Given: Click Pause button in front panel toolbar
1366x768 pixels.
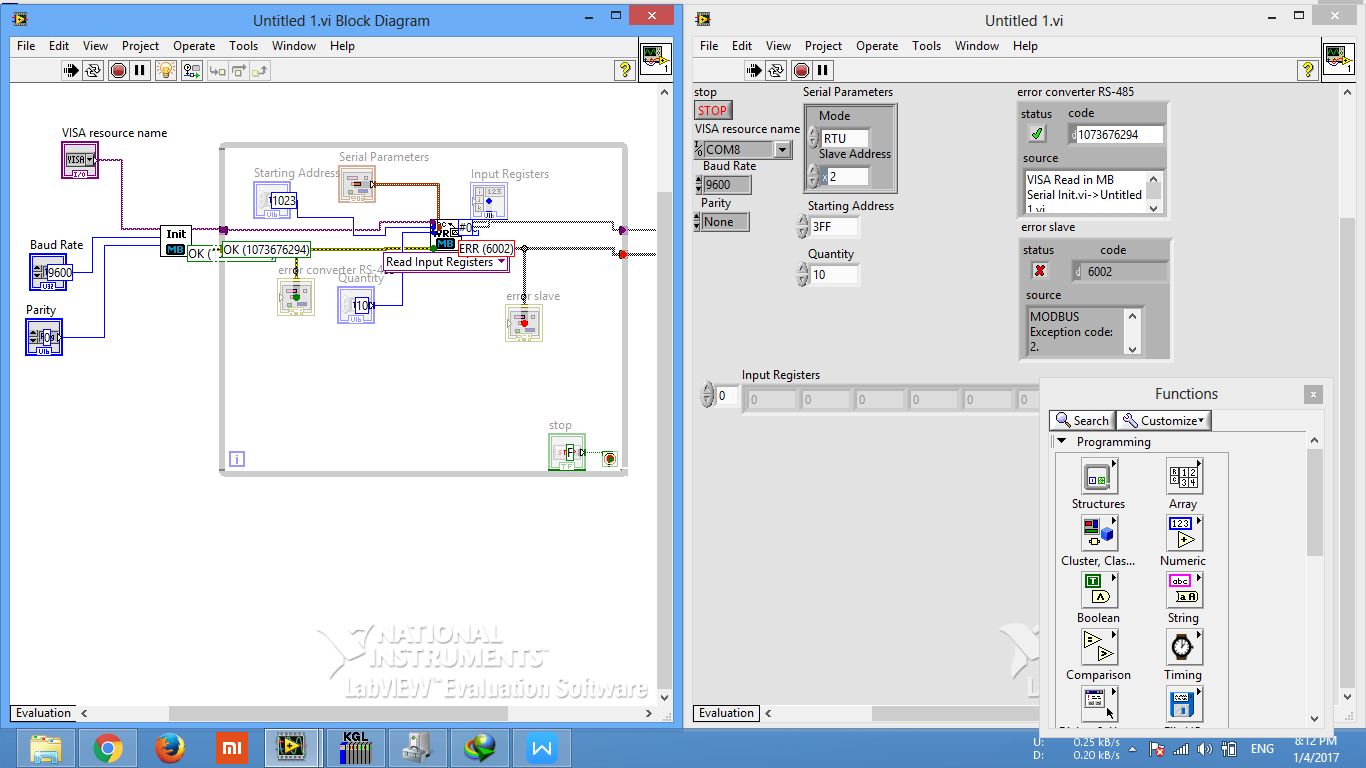Looking at the screenshot, I should click(x=823, y=70).
